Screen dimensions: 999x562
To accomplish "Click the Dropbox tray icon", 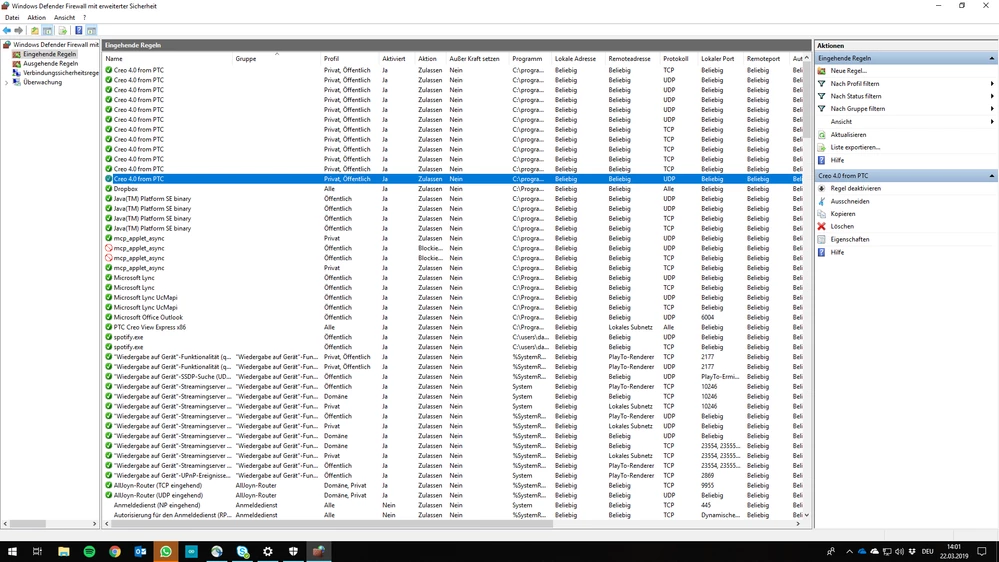I will tap(912, 552).
